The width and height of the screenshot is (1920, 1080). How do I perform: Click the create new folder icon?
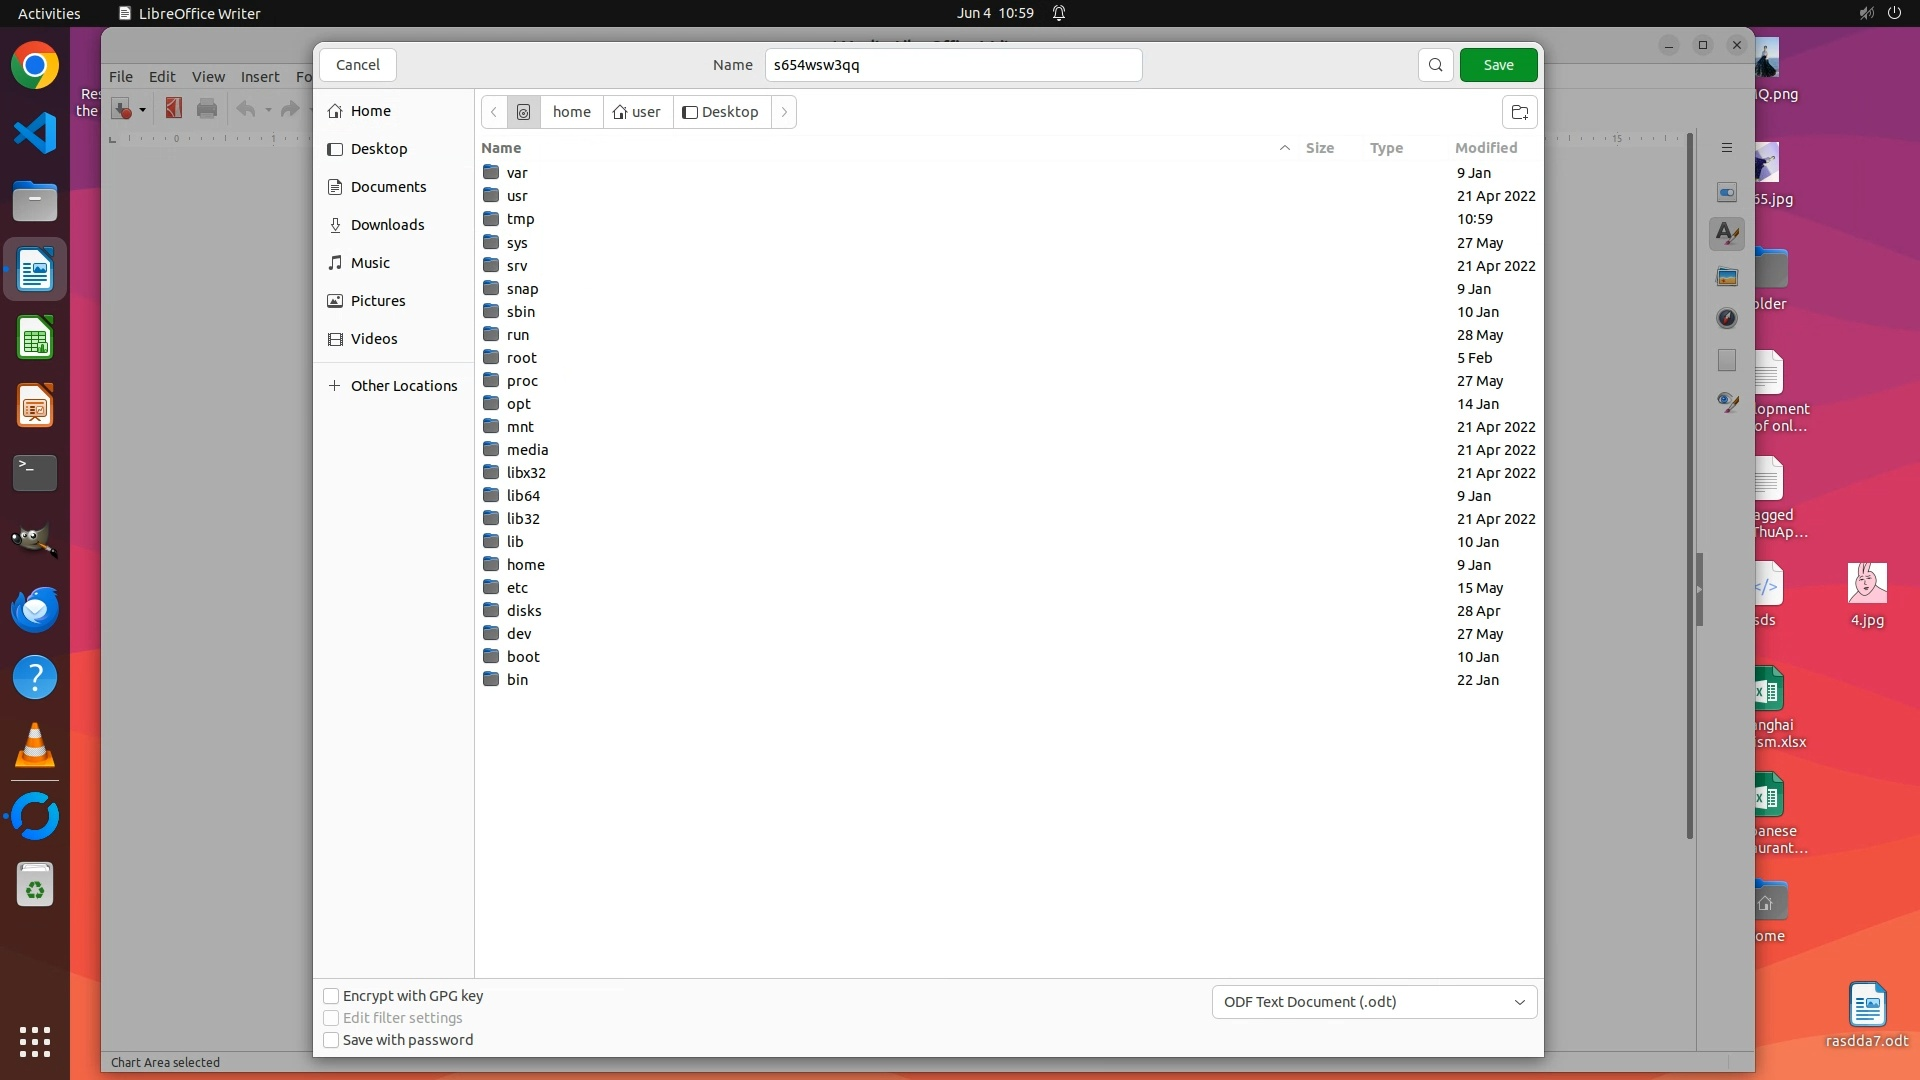click(1519, 112)
